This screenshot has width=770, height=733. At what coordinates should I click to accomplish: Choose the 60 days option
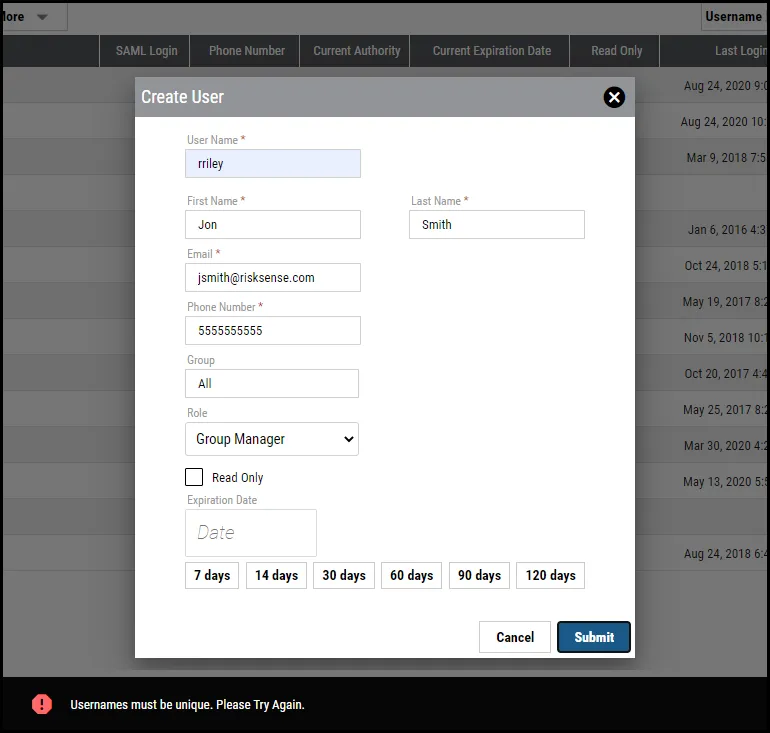tap(412, 575)
